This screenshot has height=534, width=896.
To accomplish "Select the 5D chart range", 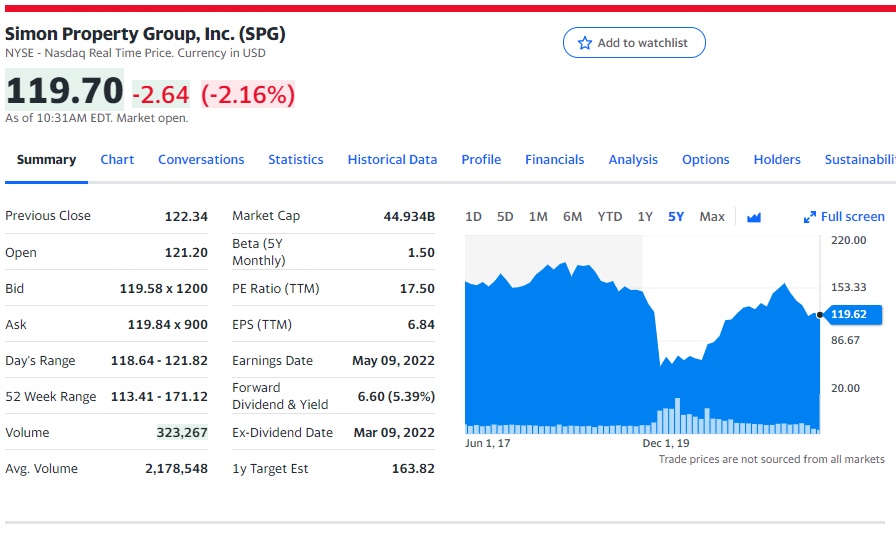I will pos(505,217).
